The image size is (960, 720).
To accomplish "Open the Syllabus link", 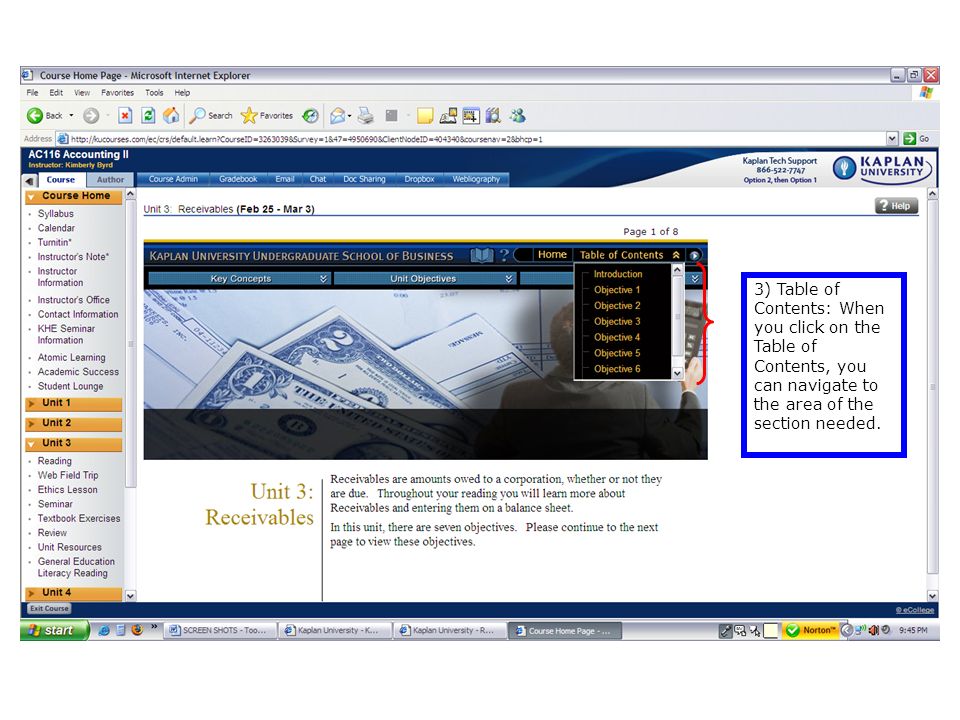I will click(x=56, y=214).
